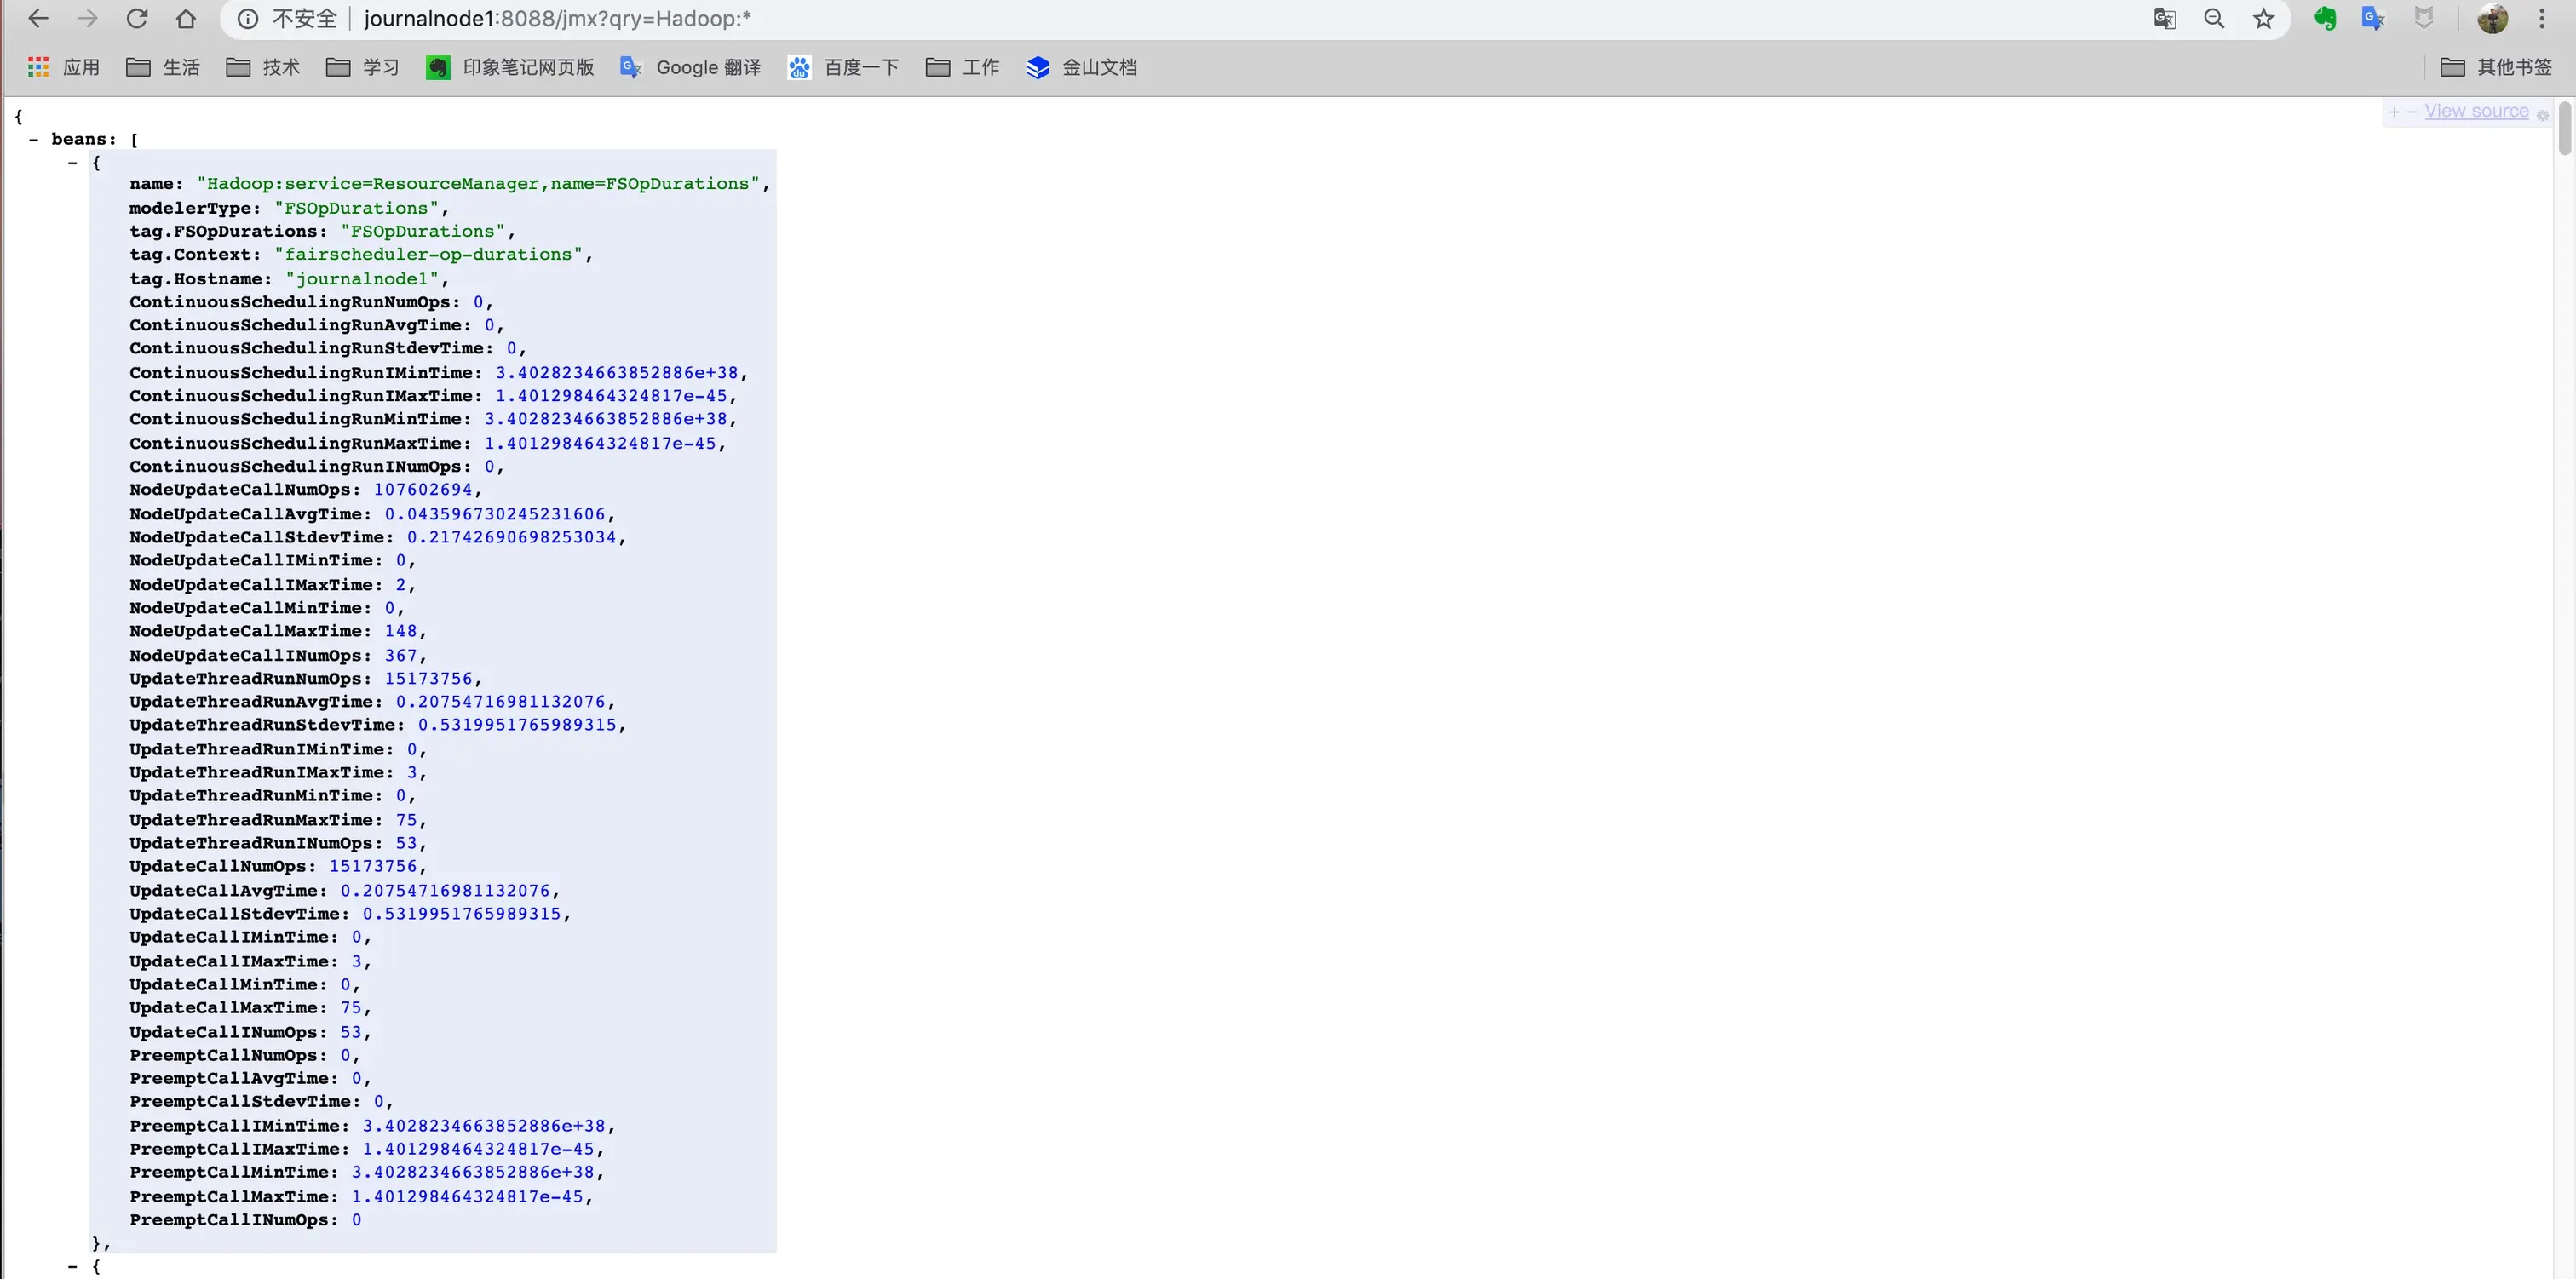Click the zoom magnifier in address bar

pos(2214,18)
